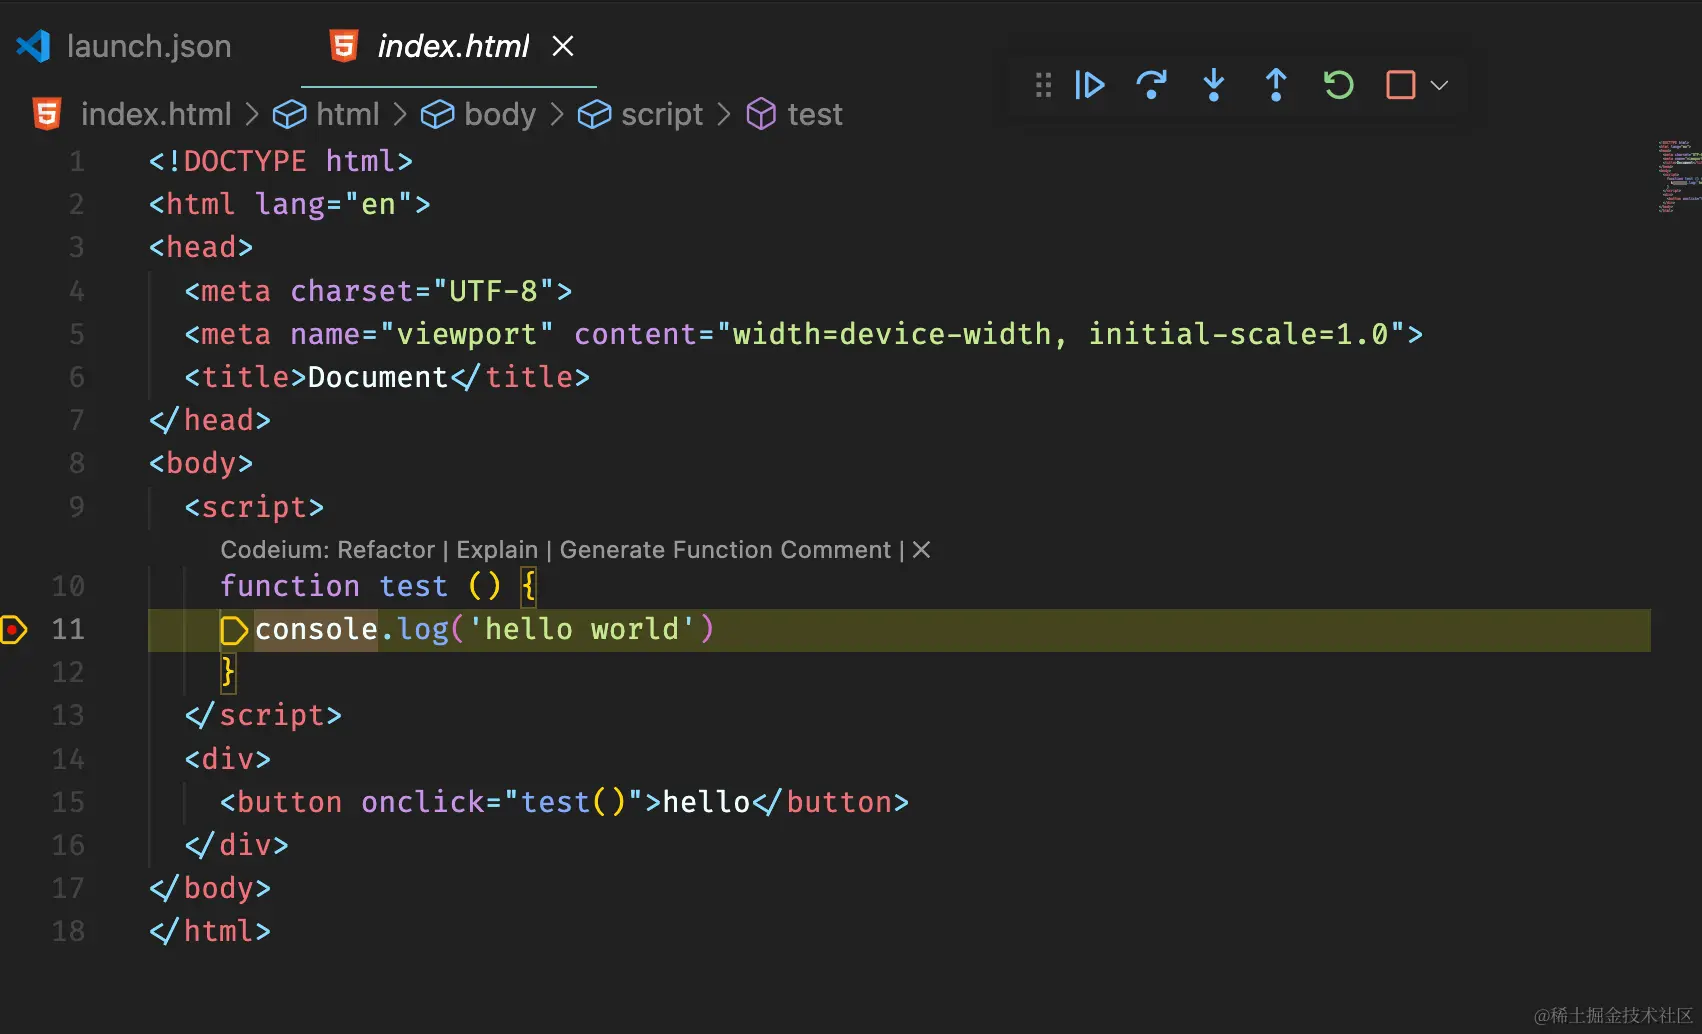Click the inline breakpoint marker before console

[233, 630]
